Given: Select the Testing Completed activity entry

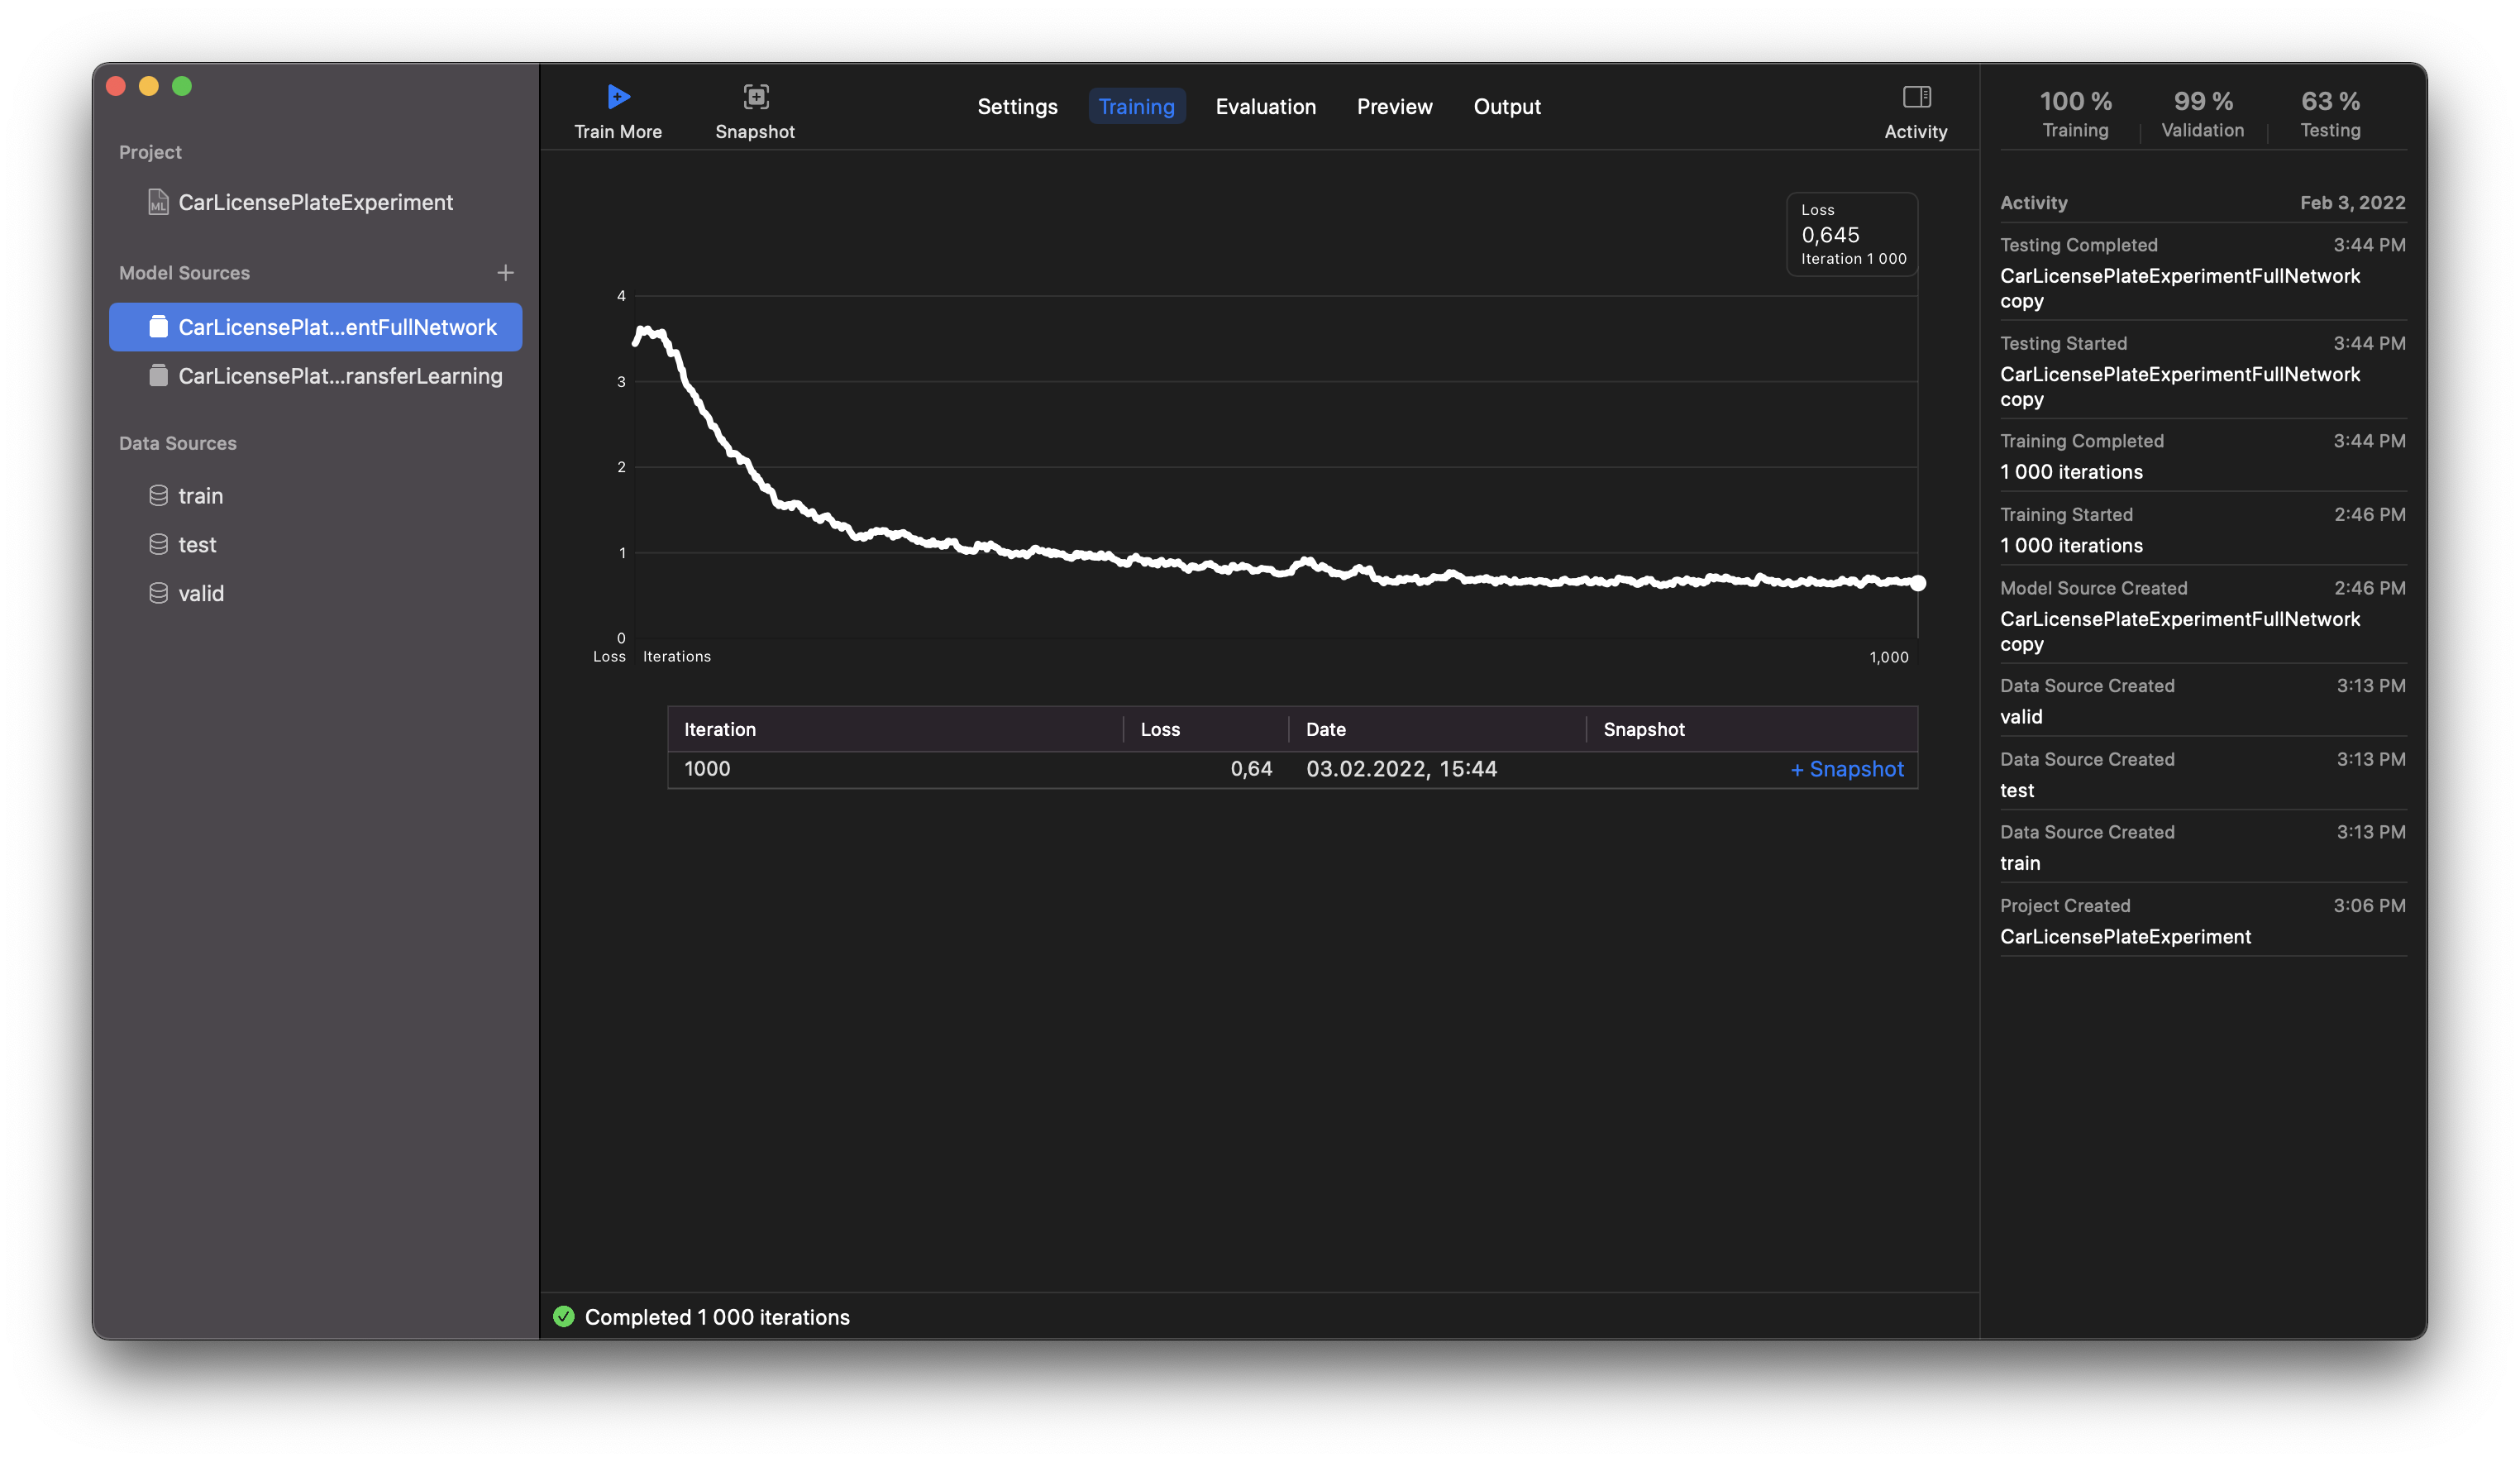Looking at the screenshot, I should click(2202, 272).
